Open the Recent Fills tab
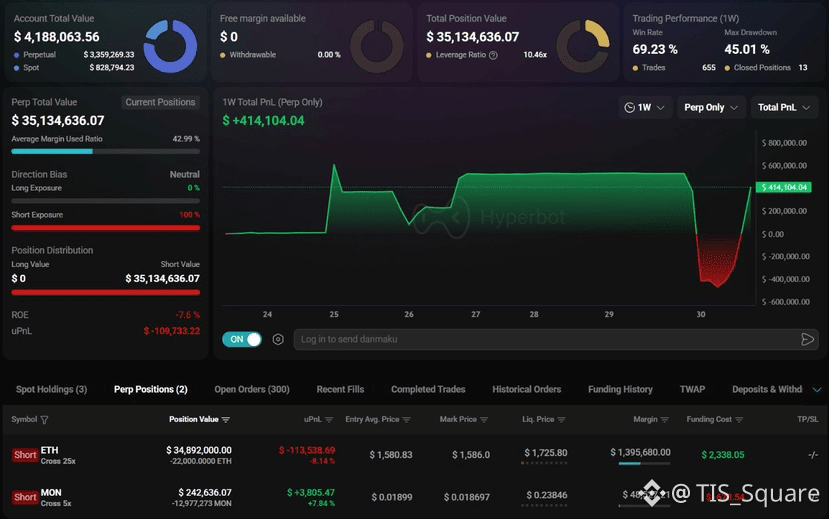 click(x=340, y=390)
